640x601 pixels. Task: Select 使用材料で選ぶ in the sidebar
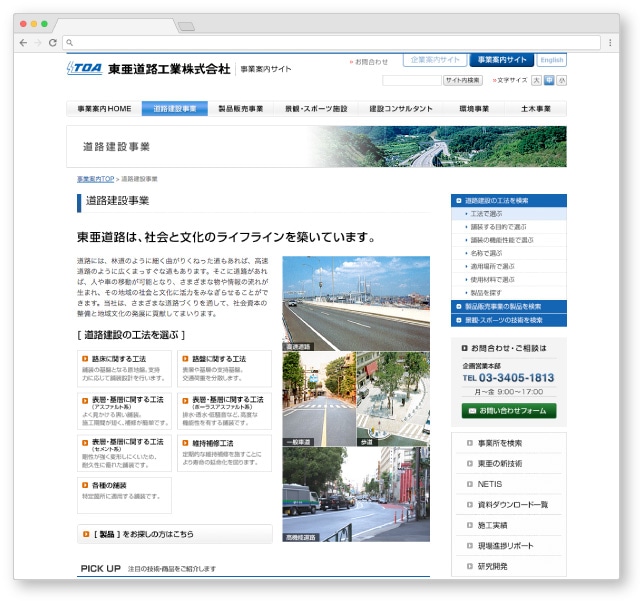(509, 280)
